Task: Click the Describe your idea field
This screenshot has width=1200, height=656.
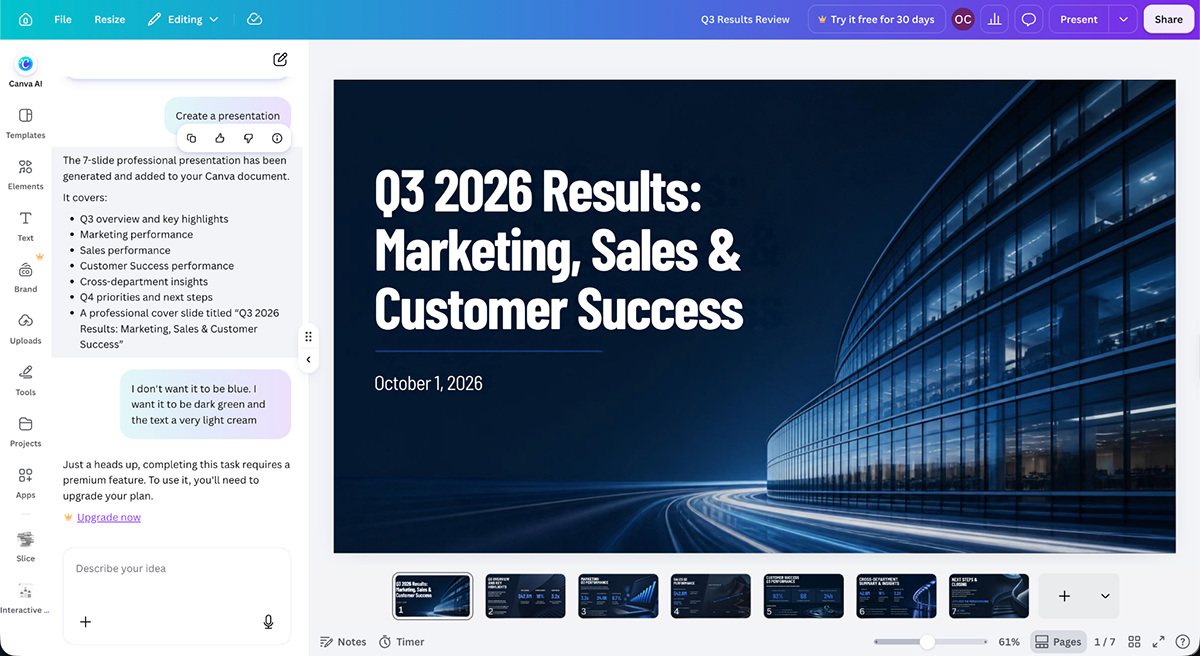Action: [x=177, y=568]
